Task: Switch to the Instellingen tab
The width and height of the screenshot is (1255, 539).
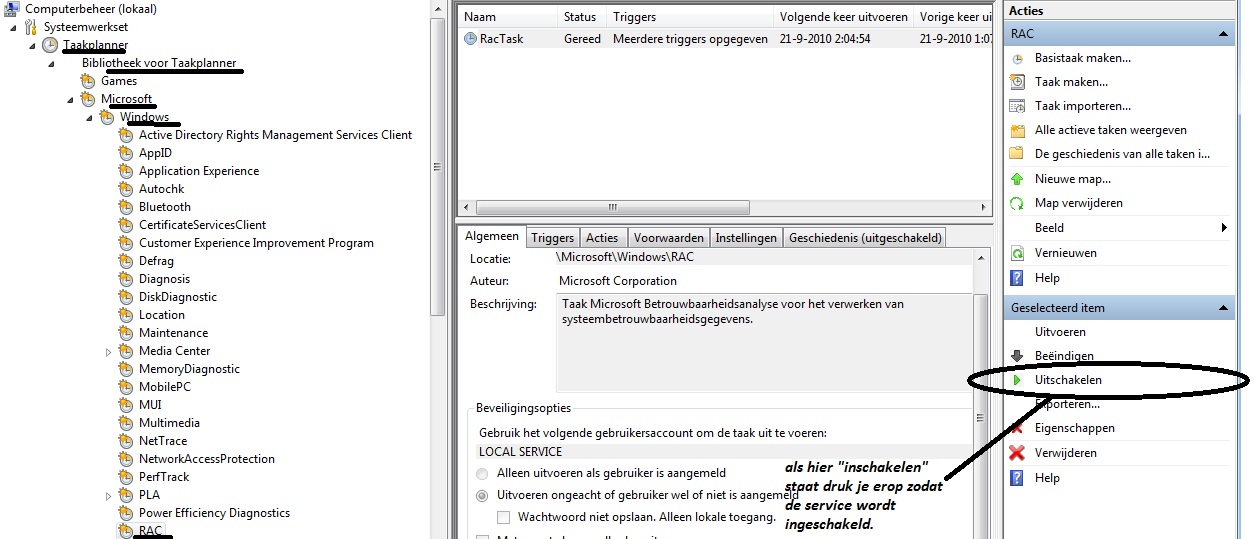Action: 746,238
